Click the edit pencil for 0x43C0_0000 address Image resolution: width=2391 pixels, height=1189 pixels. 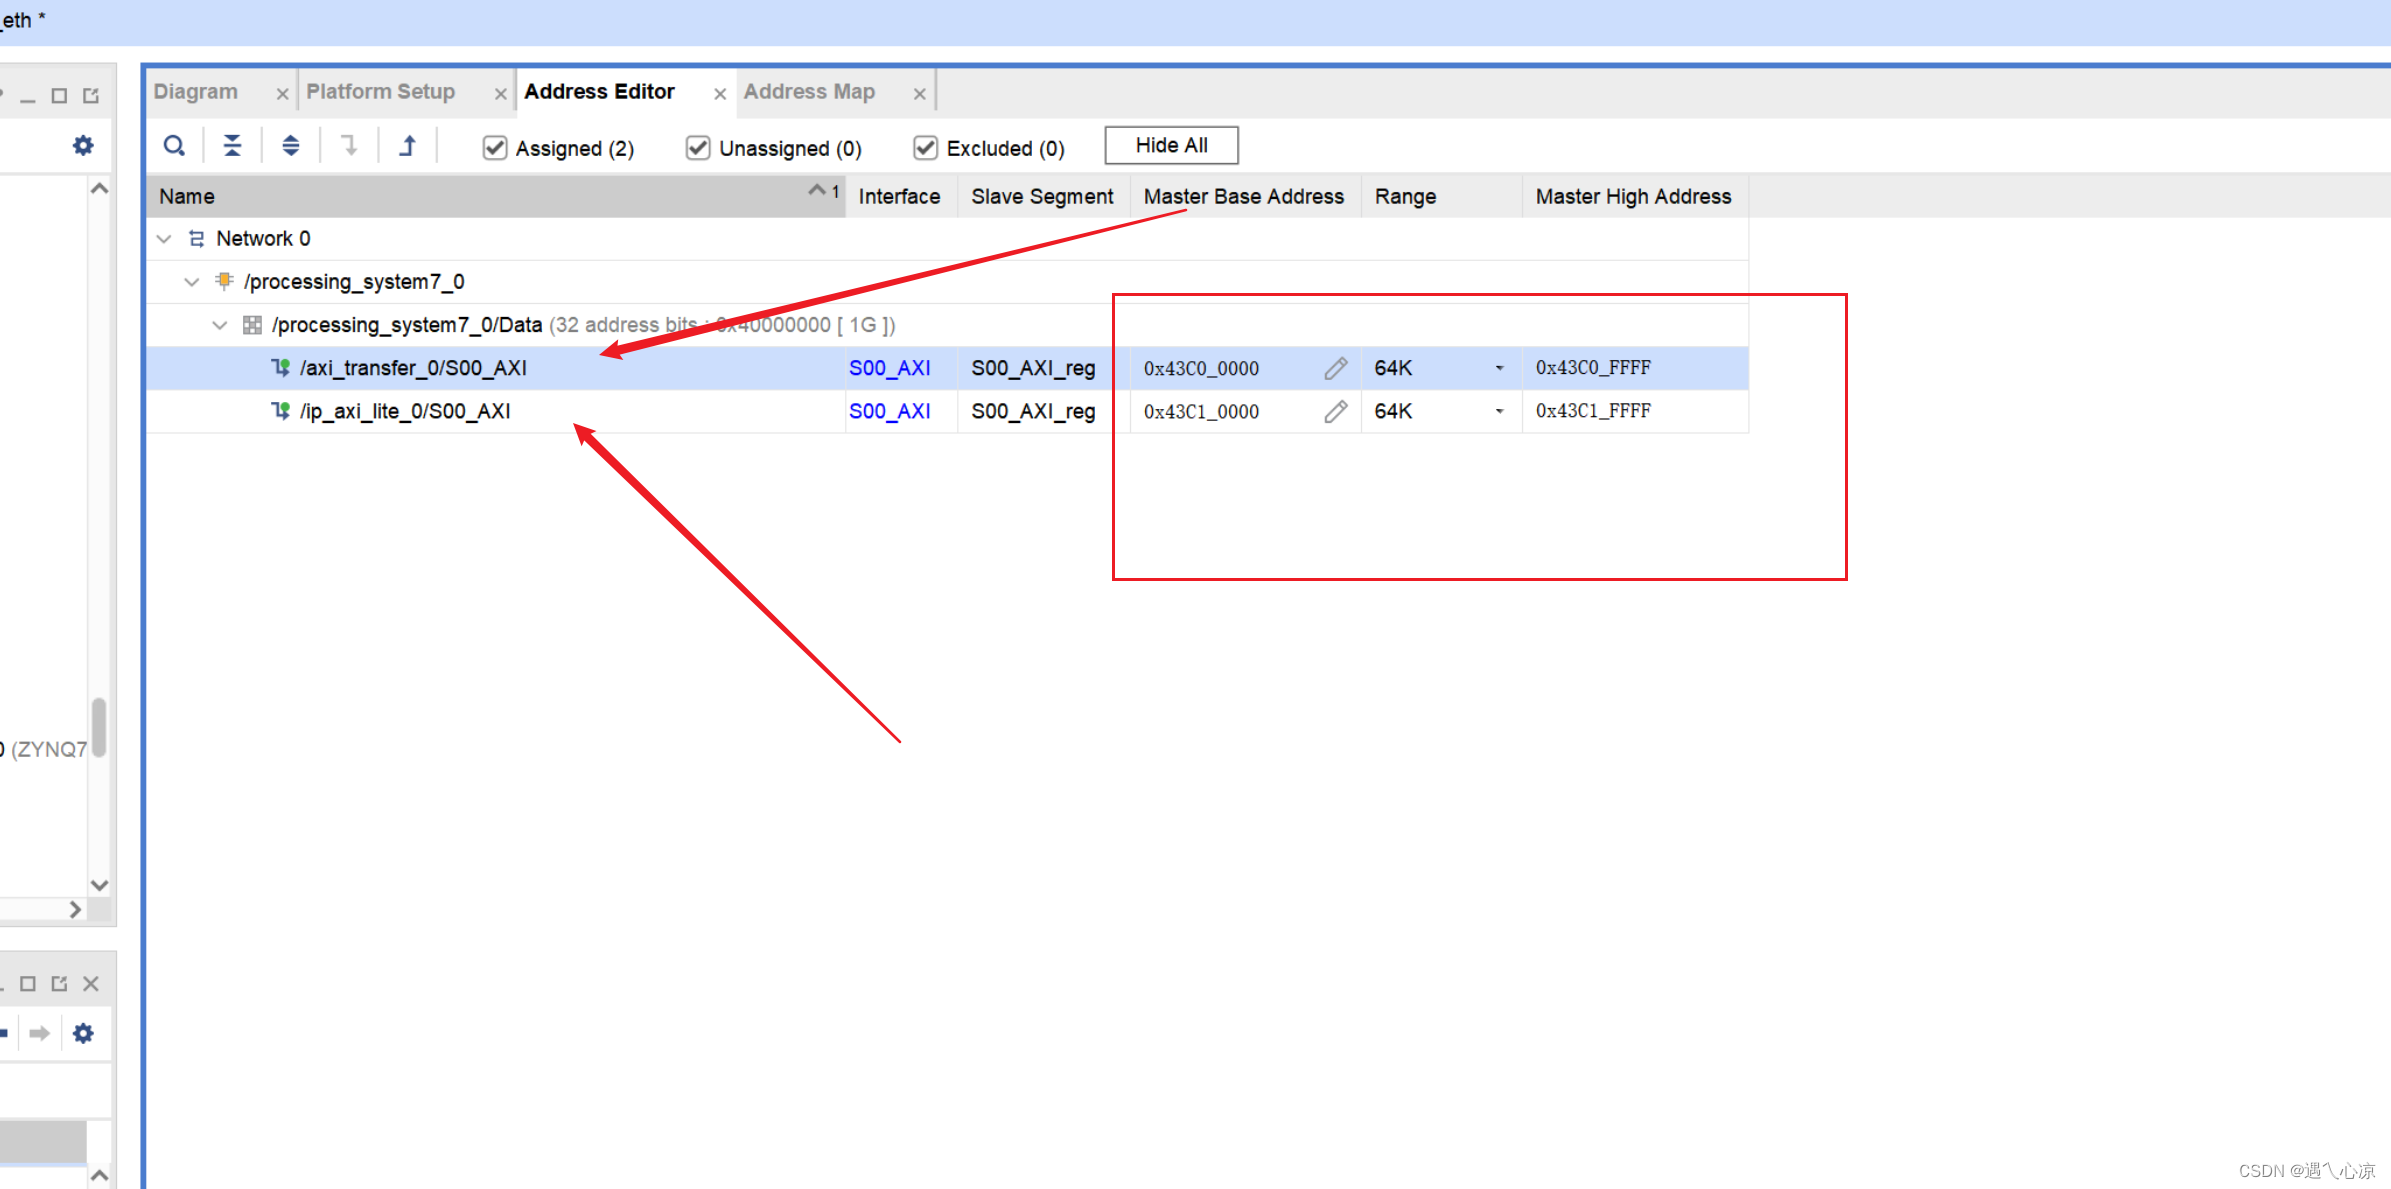coord(1335,368)
